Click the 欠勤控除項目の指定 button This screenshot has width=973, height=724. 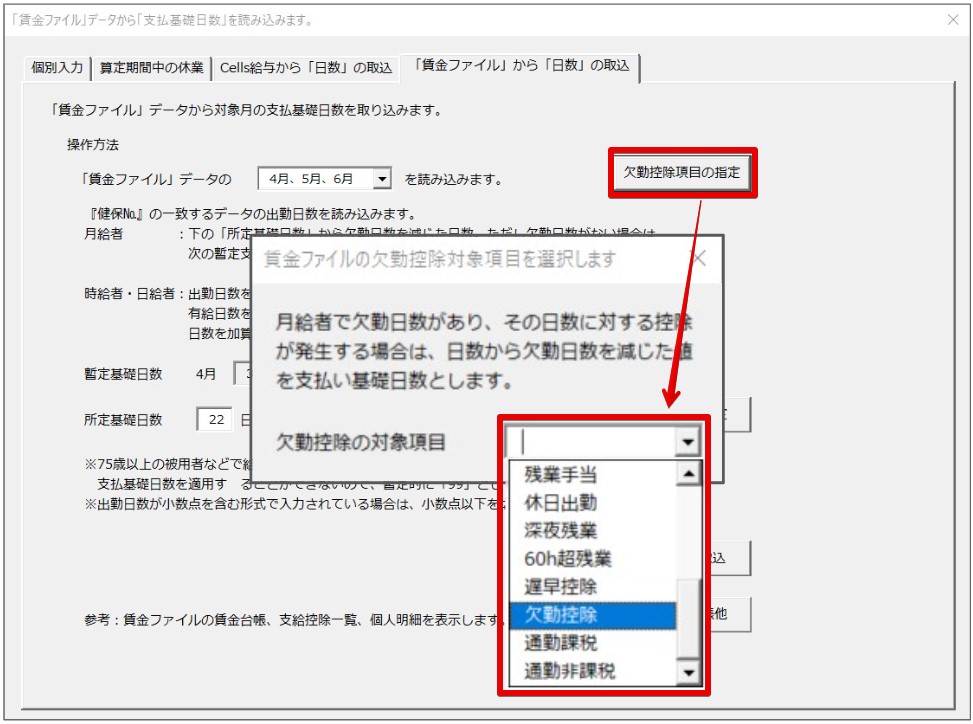tap(682, 172)
